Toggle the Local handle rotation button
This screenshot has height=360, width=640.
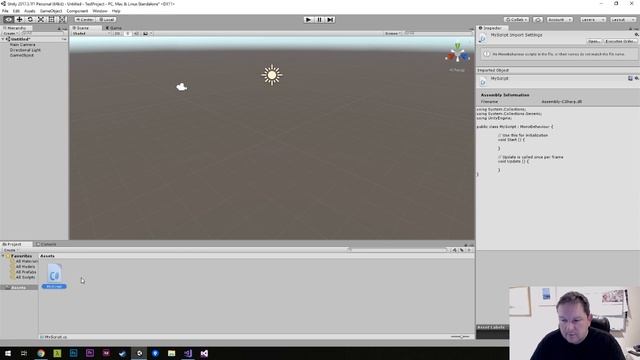click(107, 20)
